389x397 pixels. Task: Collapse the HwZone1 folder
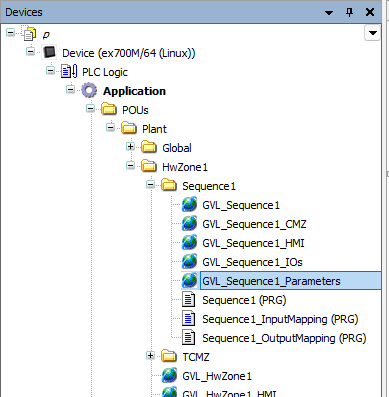[131, 165]
